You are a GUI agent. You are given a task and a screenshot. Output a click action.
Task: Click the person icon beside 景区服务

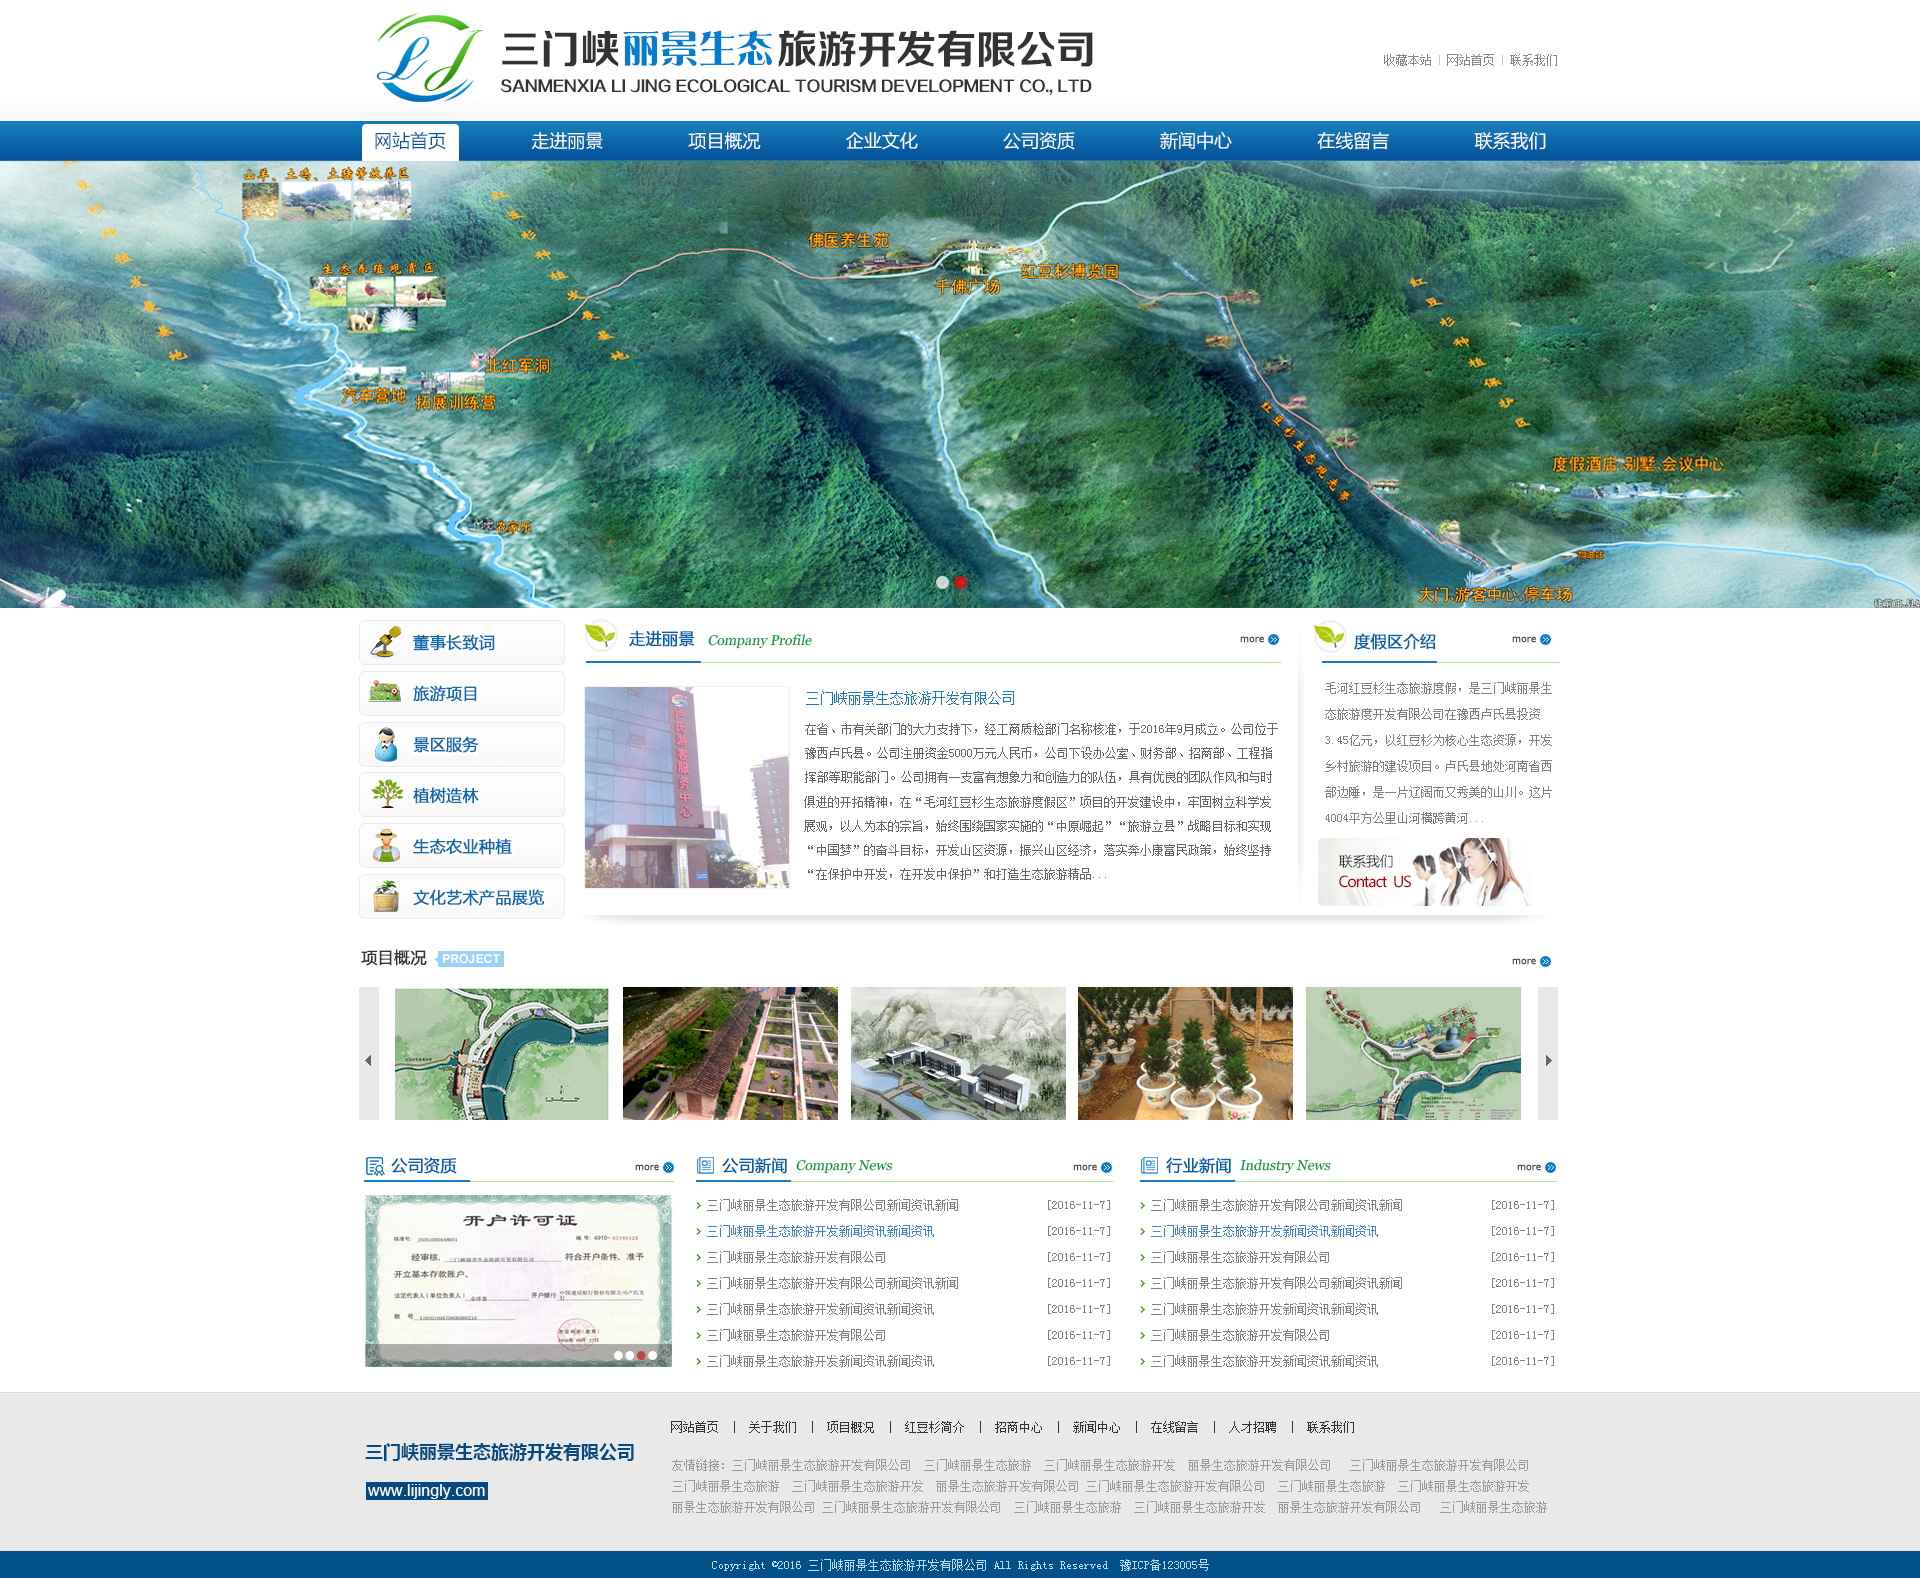coord(386,744)
